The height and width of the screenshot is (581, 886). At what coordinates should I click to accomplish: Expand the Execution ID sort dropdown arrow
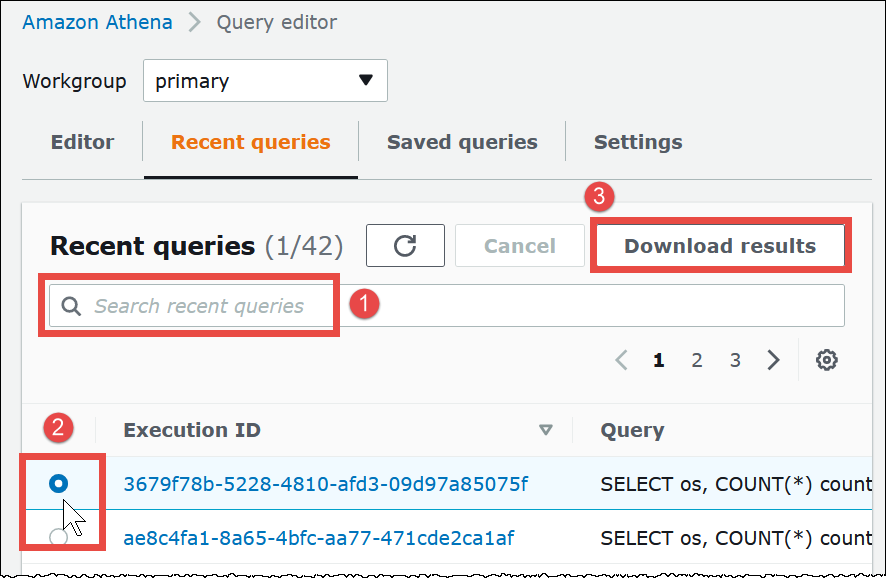tap(546, 430)
